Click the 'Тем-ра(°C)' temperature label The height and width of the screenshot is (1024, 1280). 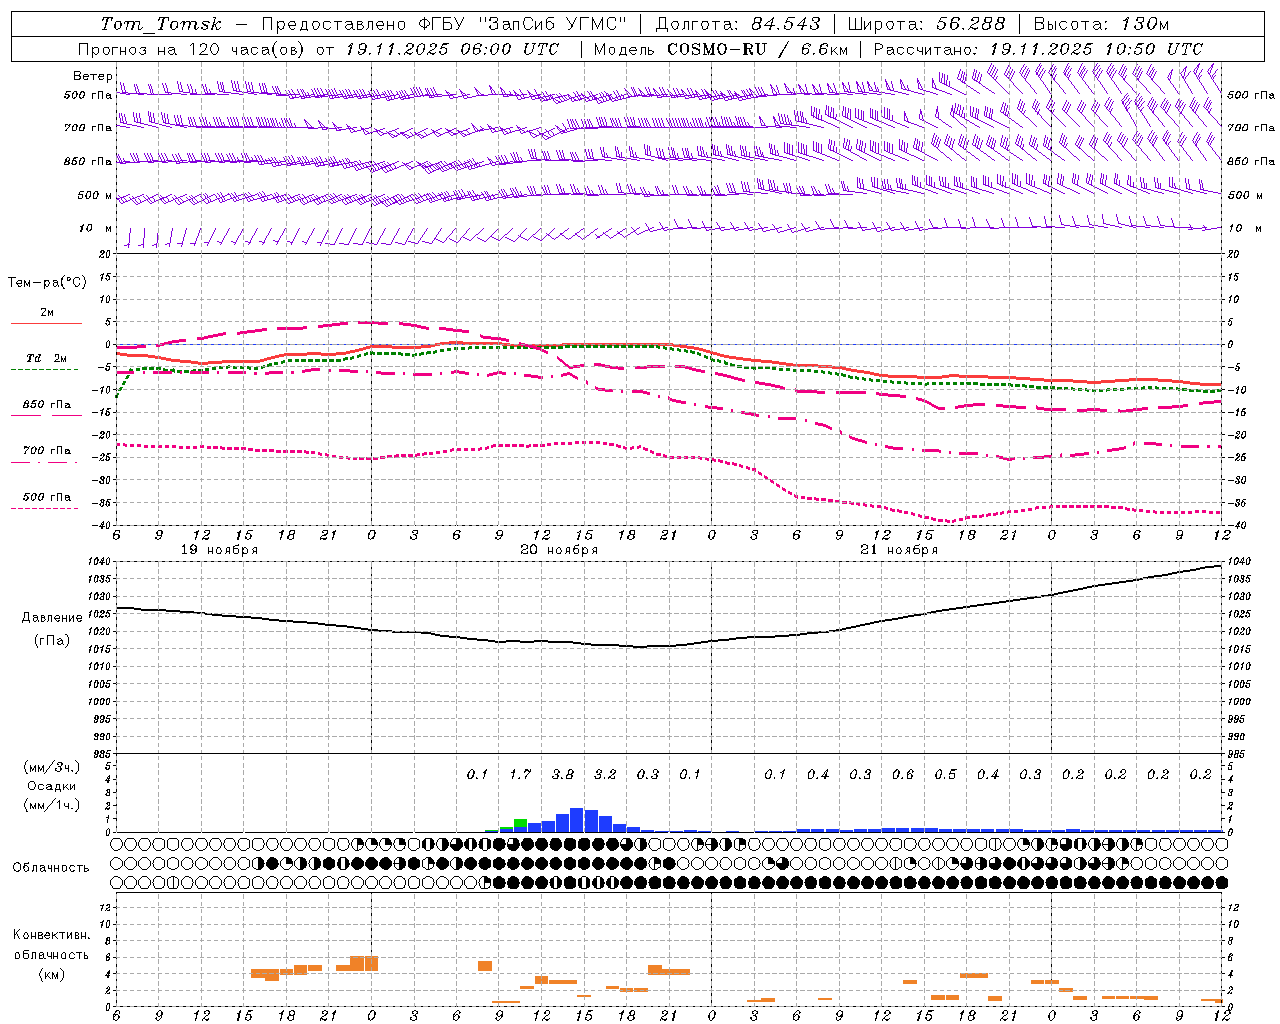click(47, 283)
